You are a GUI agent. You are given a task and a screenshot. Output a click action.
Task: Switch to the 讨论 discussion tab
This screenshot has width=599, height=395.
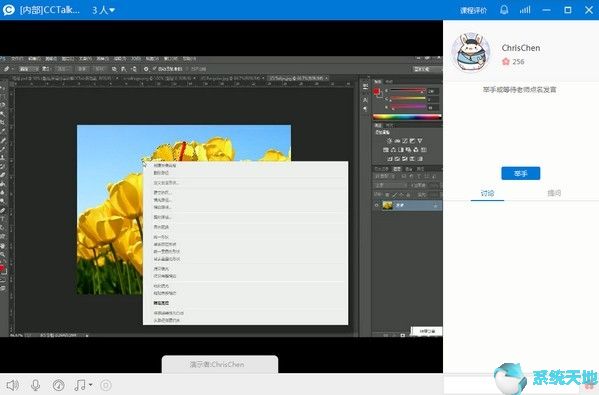(487, 193)
